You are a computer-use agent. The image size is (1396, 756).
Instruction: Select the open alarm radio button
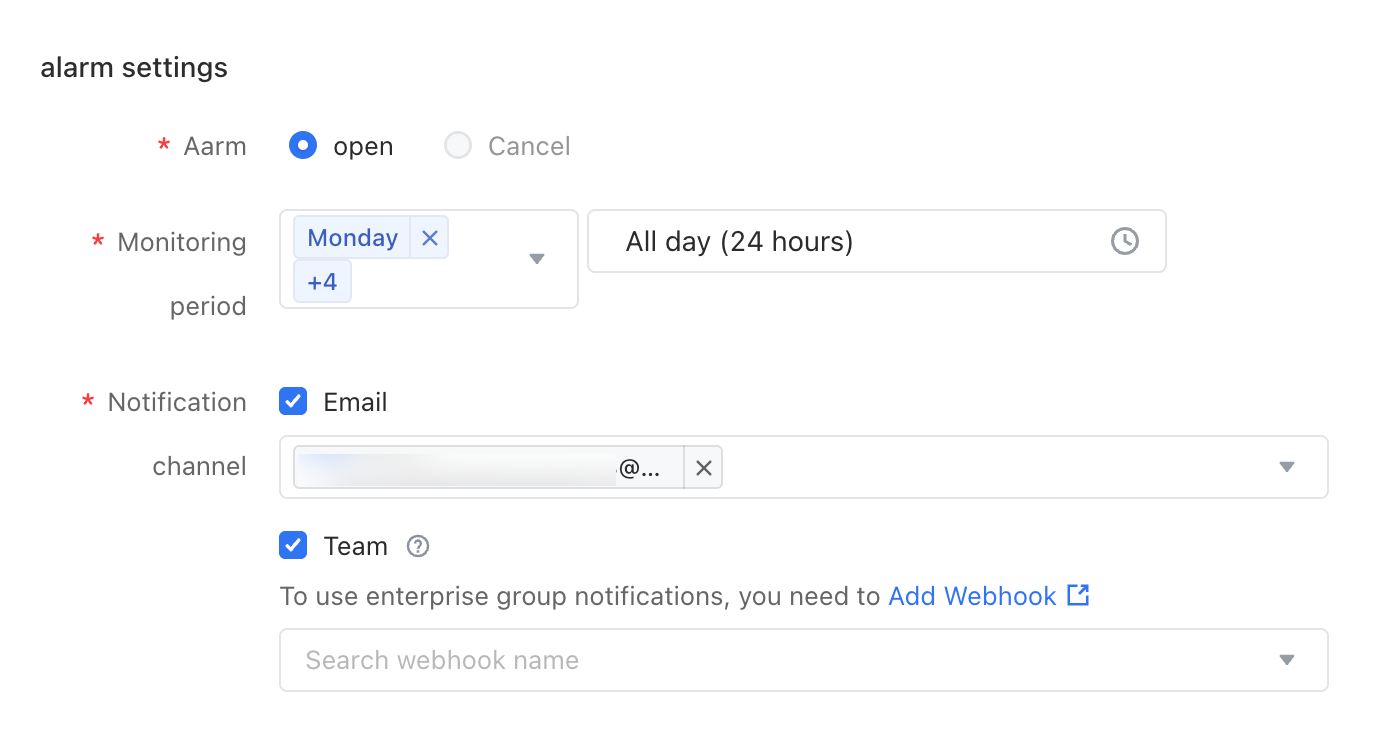click(303, 146)
